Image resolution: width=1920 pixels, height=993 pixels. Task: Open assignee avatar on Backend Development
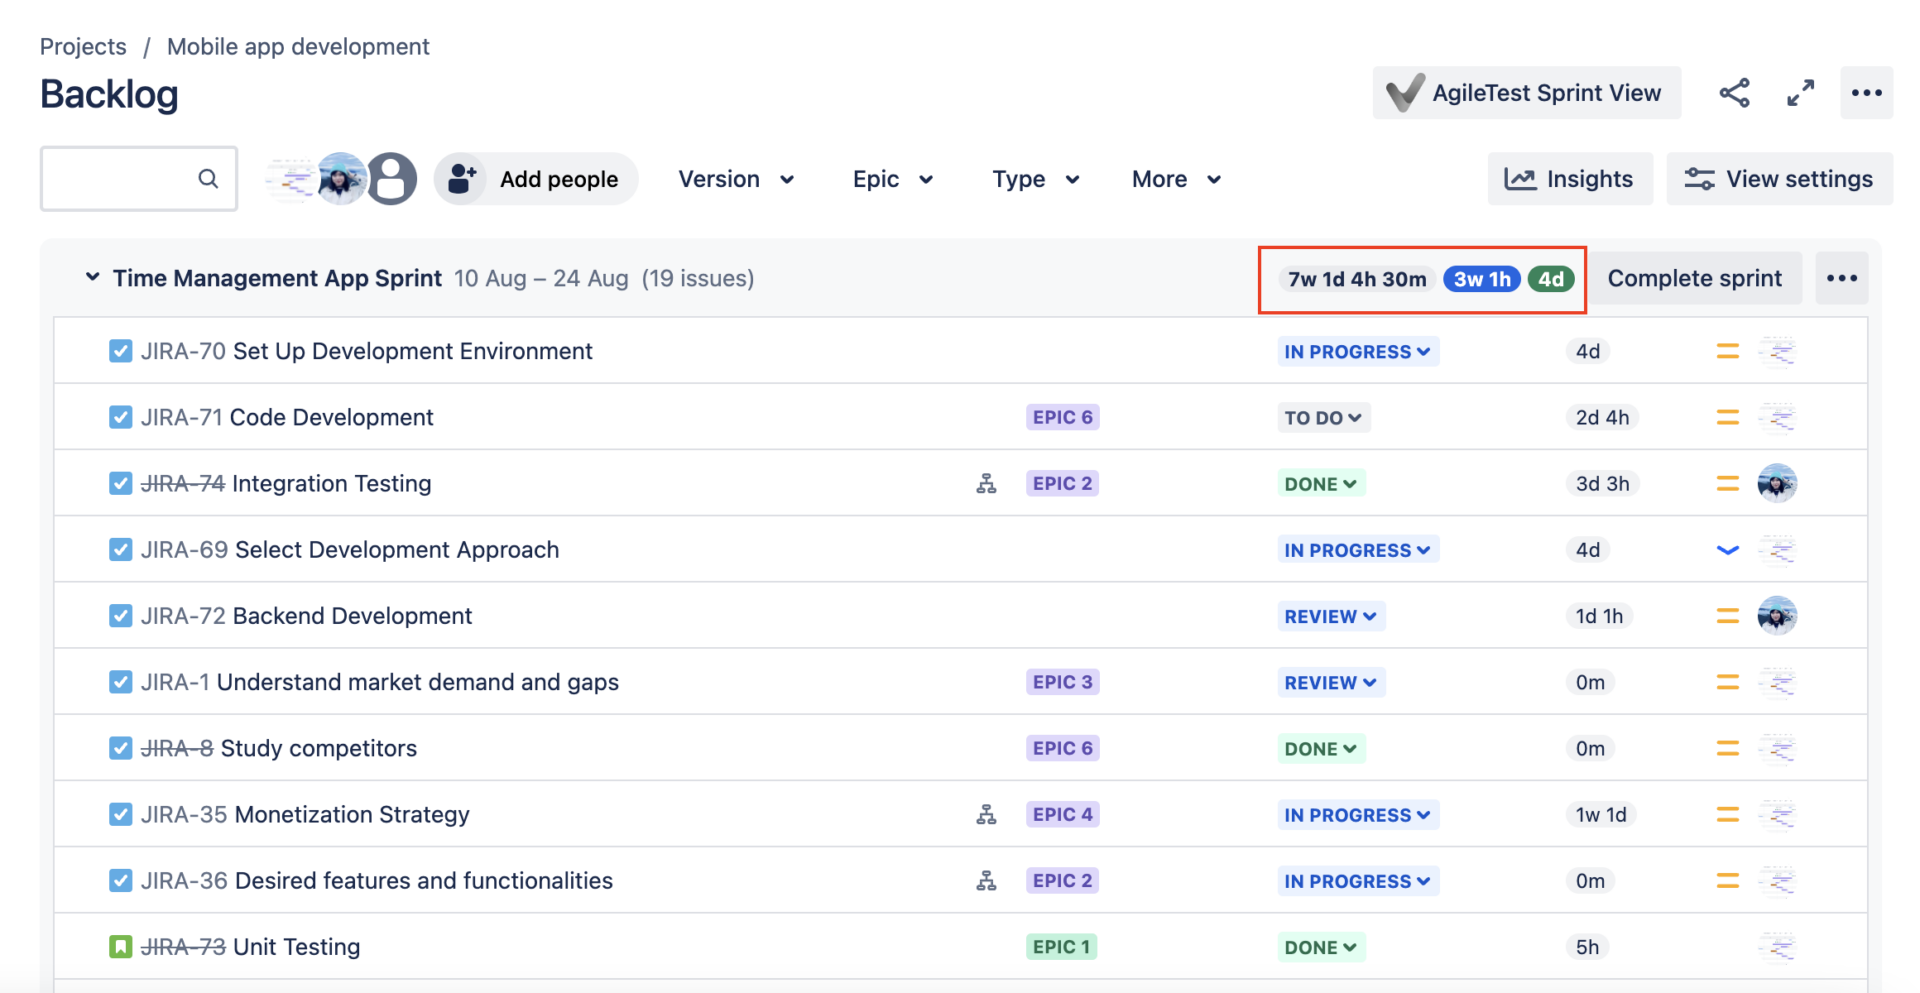click(1777, 616)
